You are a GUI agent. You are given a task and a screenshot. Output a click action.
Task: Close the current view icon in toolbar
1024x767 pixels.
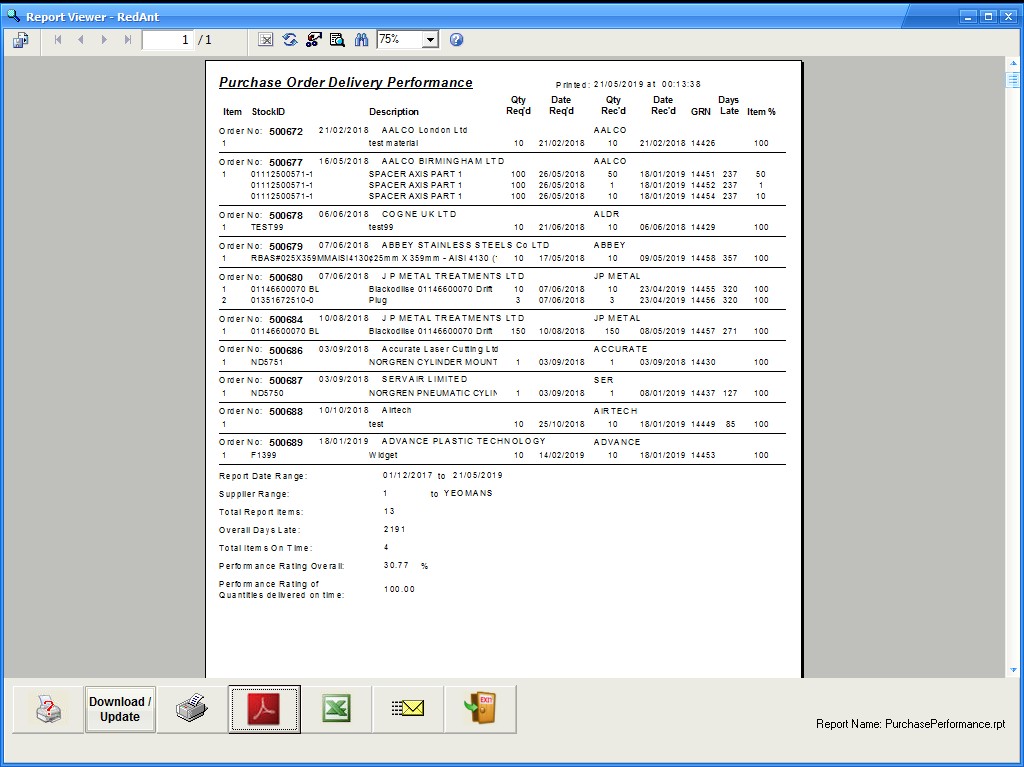(x=266, y=40)
